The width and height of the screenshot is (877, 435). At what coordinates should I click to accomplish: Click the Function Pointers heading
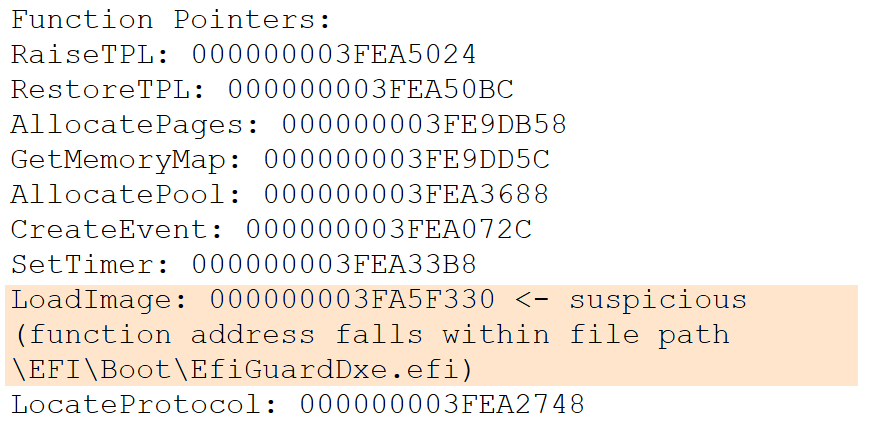click(170, 20)
